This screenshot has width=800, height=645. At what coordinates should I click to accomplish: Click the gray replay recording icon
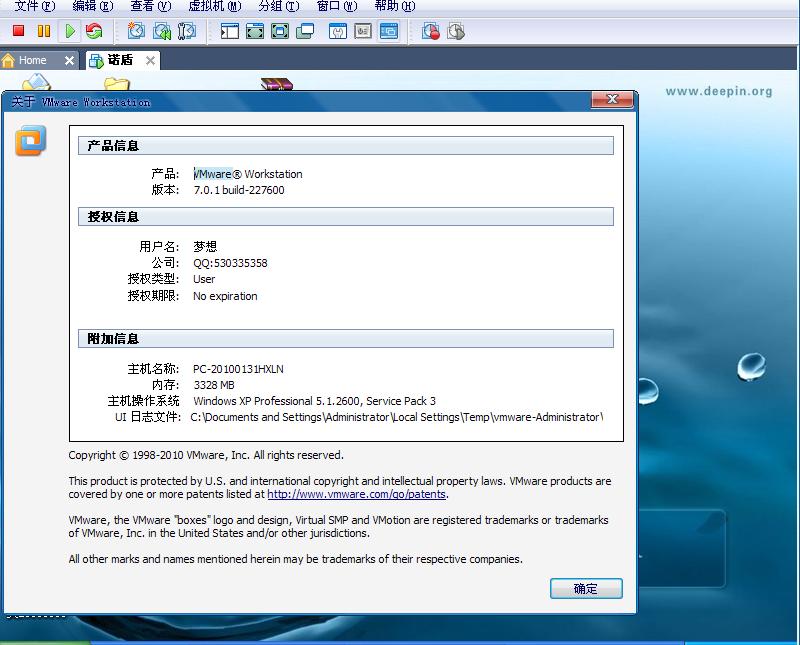pyautogui.click(x=456, y=31)
